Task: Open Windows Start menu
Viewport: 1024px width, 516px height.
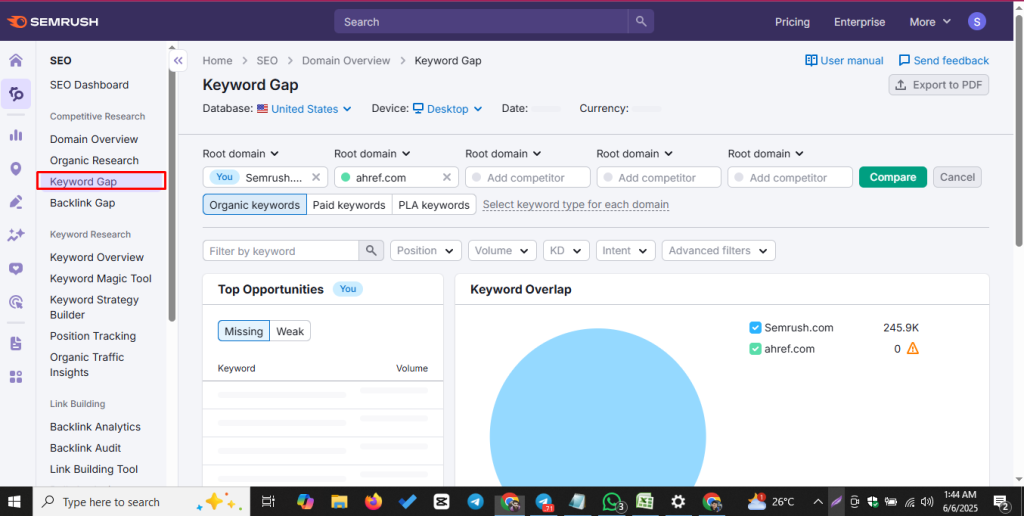Action: click(x=13, y=502)
